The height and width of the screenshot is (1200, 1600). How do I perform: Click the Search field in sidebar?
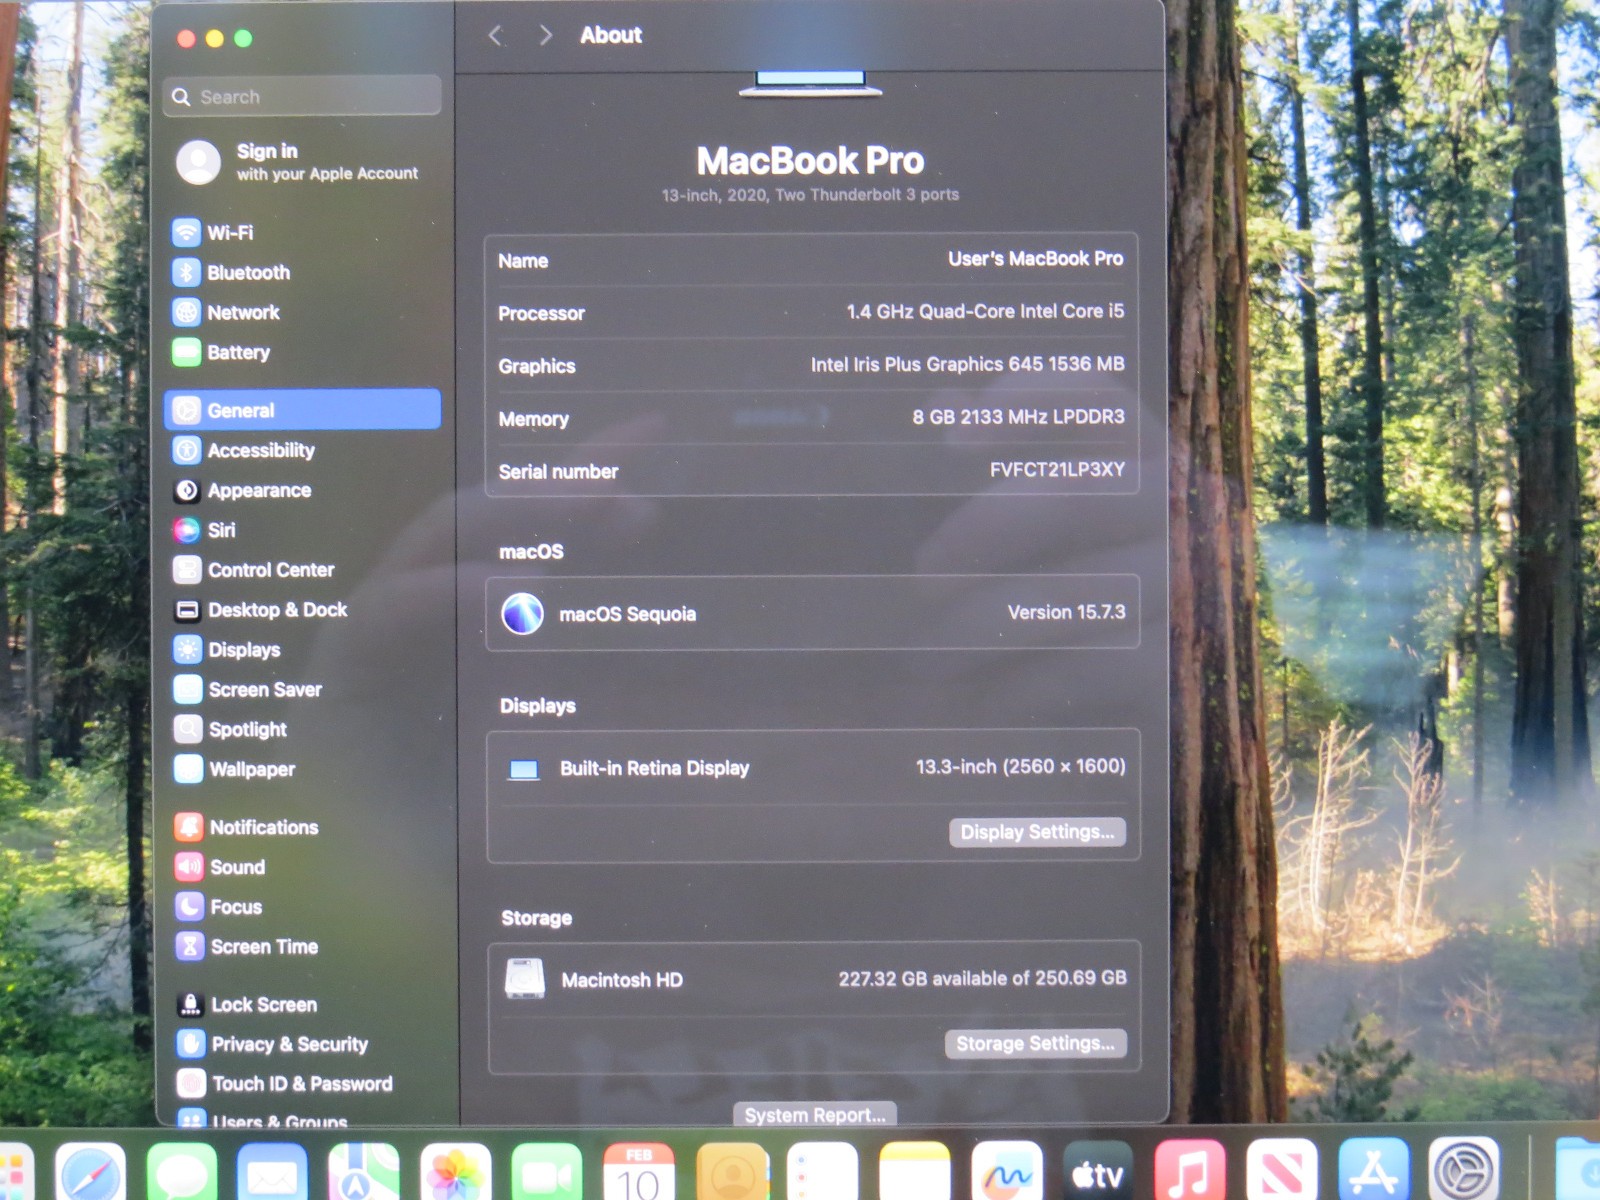tap(302, 97)
